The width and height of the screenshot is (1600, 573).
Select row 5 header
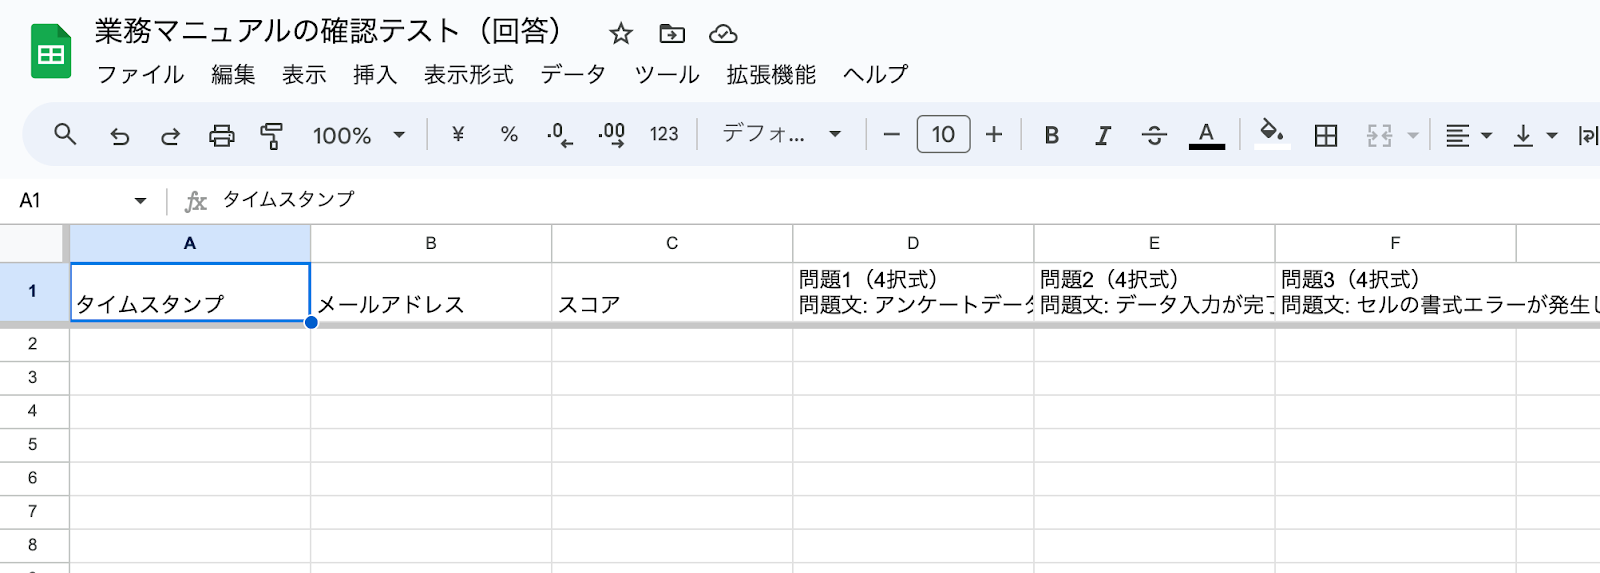tap(33, 444)
